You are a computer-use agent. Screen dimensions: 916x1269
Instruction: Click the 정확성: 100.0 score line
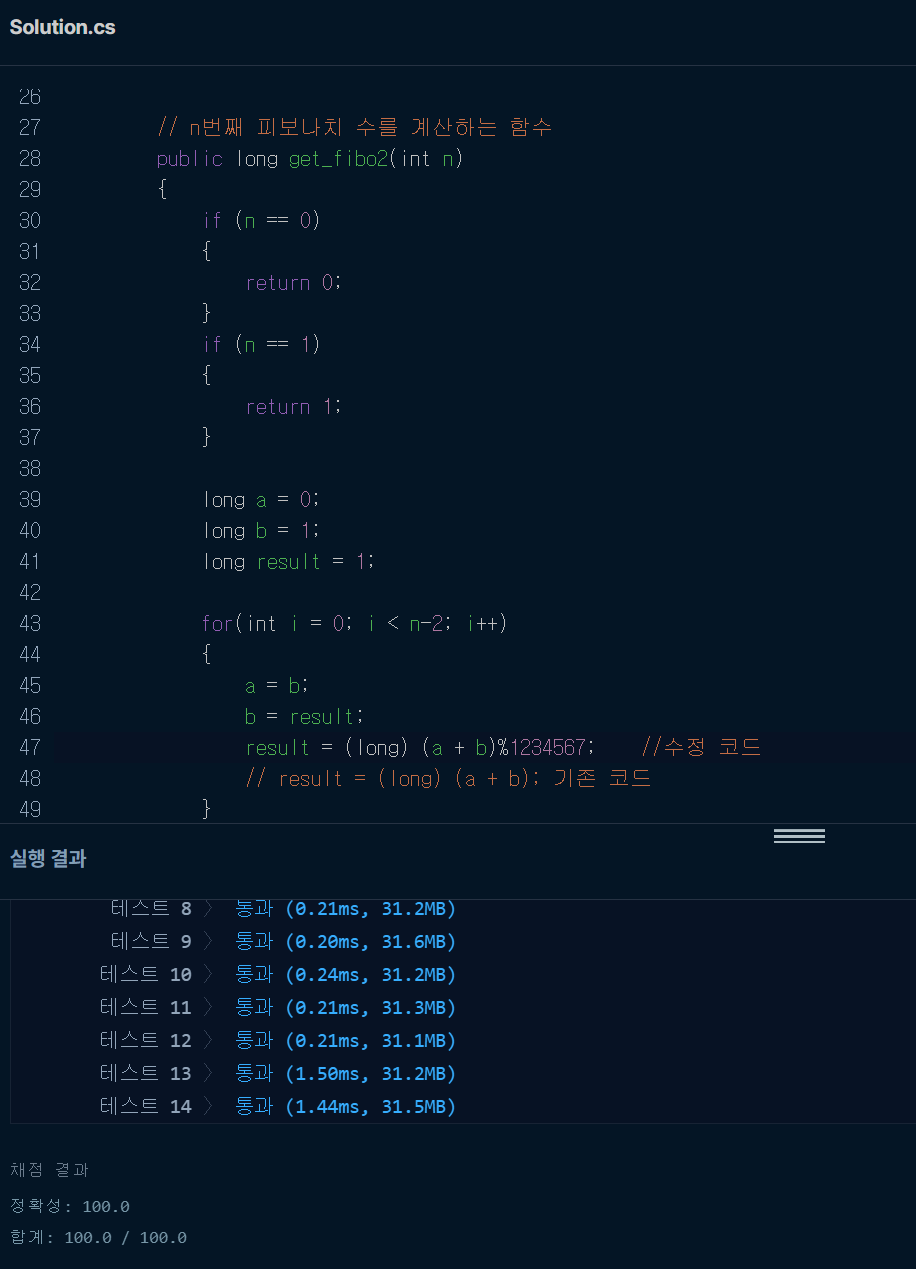point(70,1207)
